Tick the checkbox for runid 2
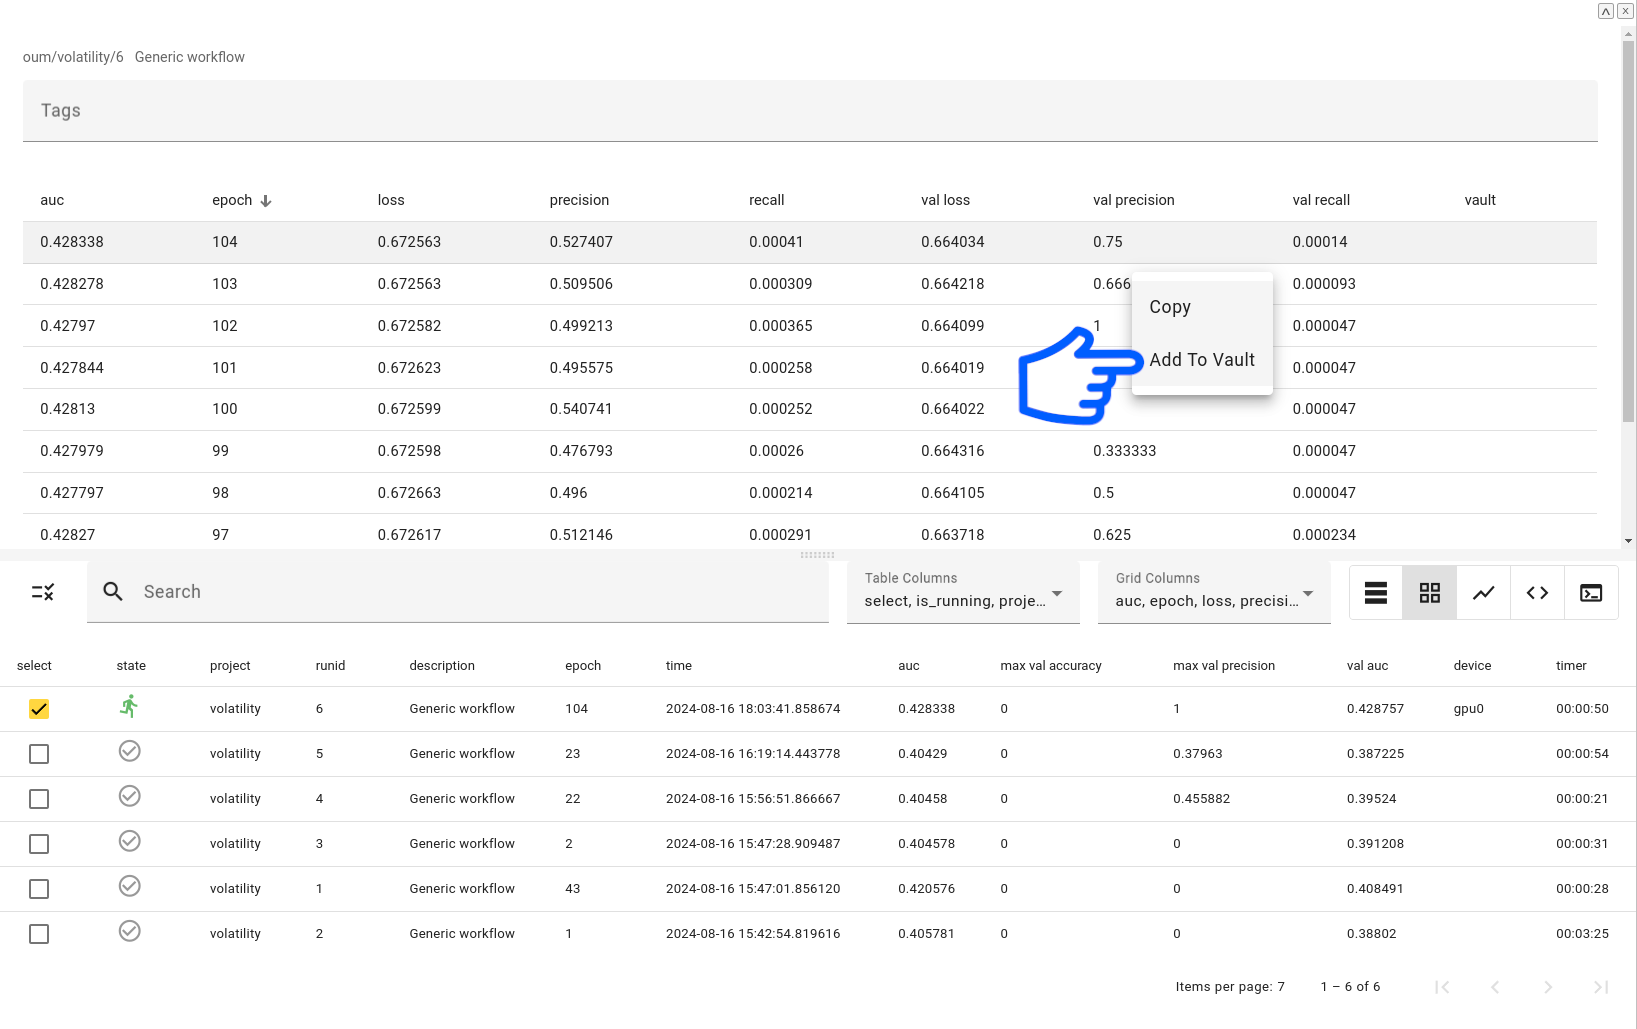This screenshot has width=1637, height=1029. point(39,934)
